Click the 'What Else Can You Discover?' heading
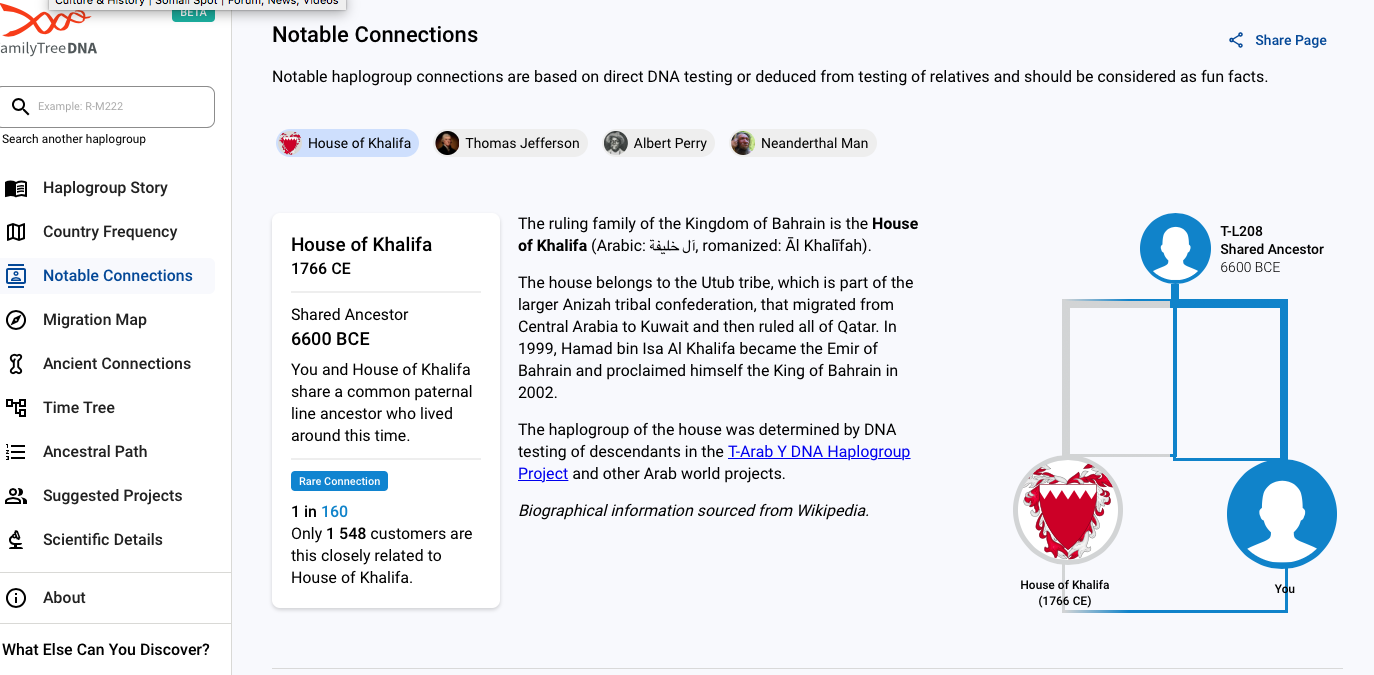 106,650
